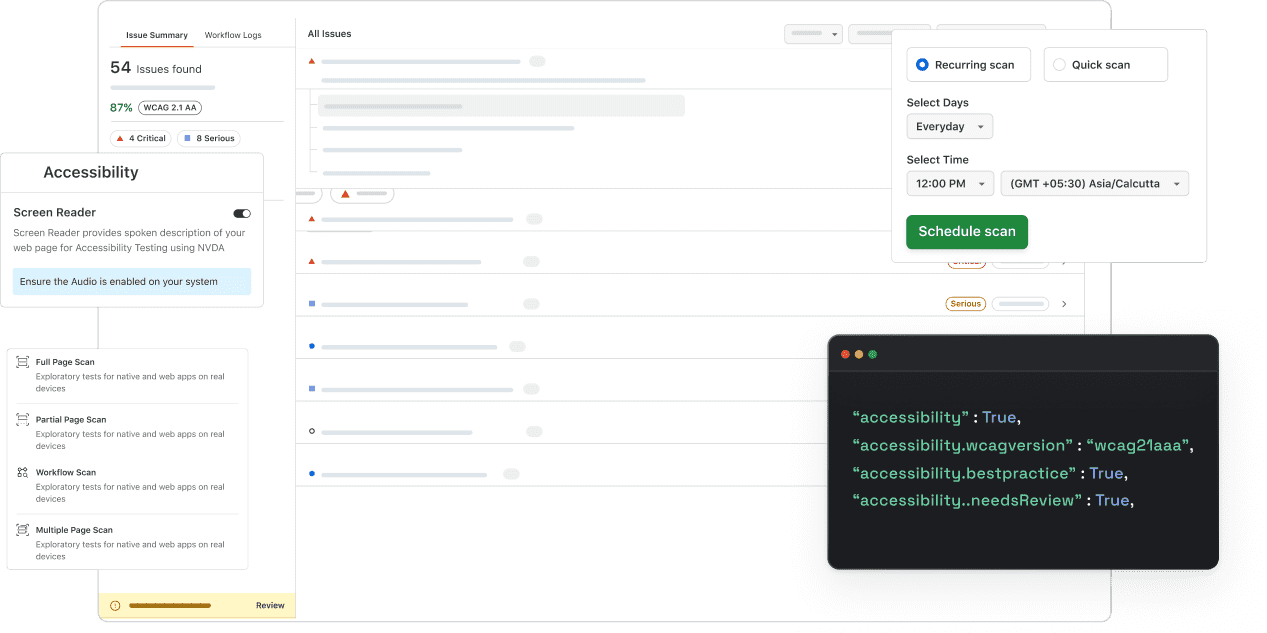Click the yellow minimize dot on code window
This screenshot has height=633, width=1267.
point(859,354)
